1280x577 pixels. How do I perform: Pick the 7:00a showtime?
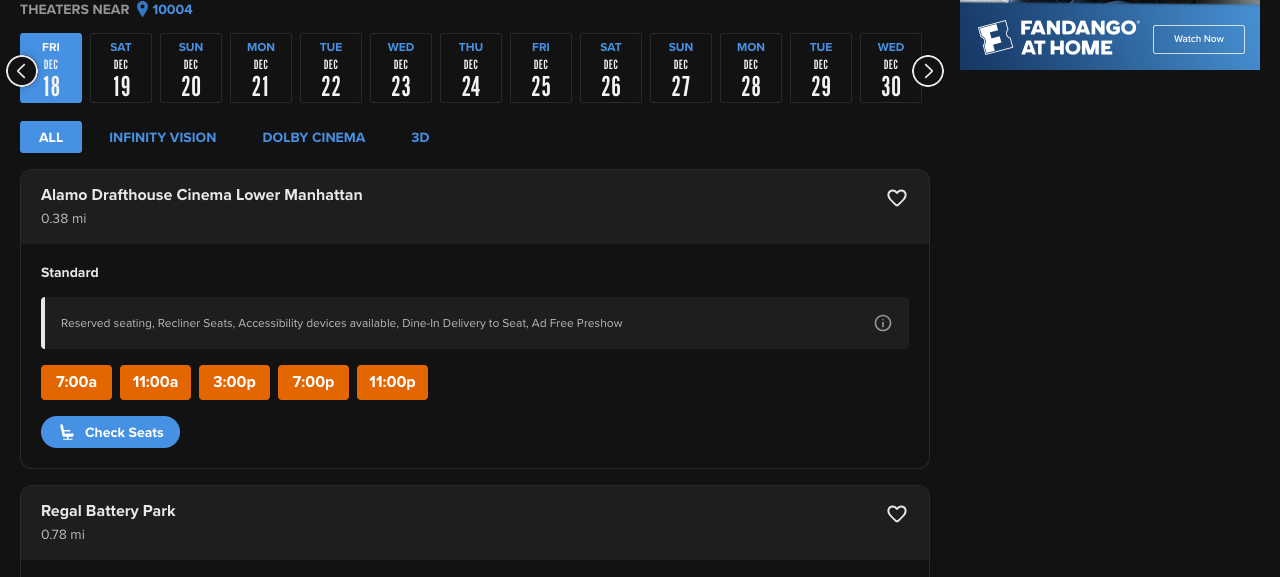coord(76,382)
